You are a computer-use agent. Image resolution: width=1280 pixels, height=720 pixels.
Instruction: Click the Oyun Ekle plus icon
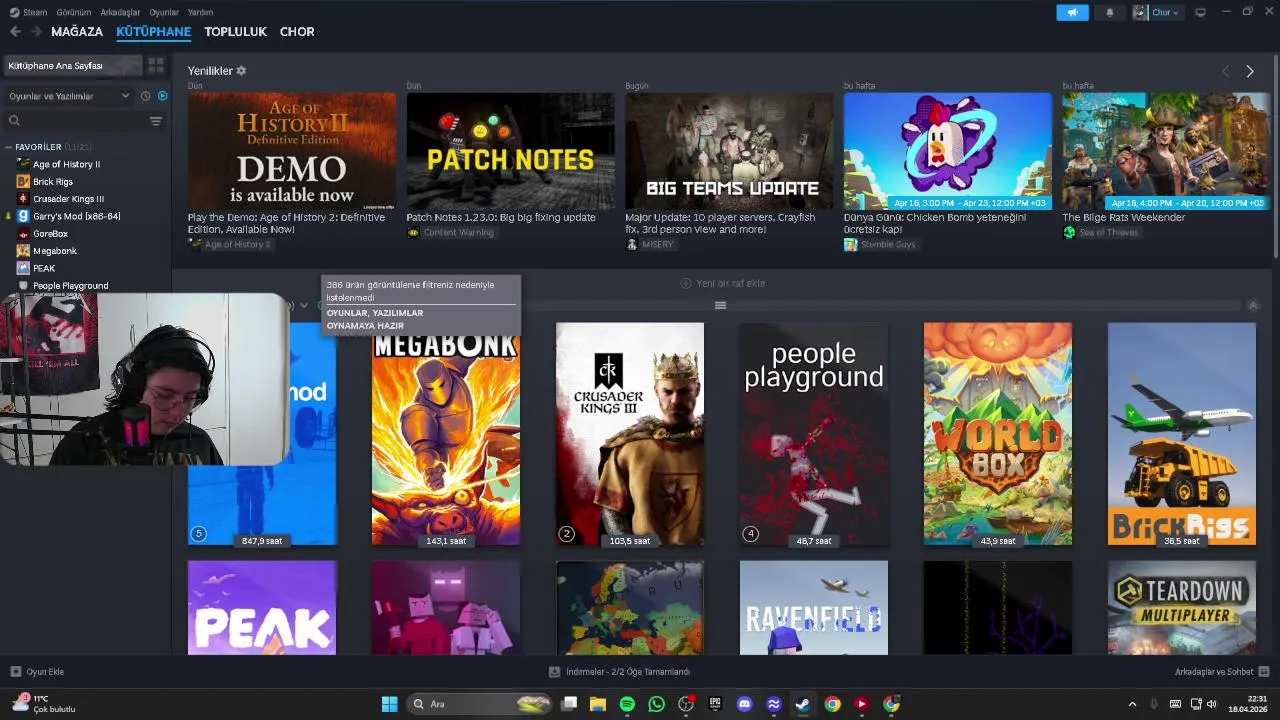coord(15,672)
